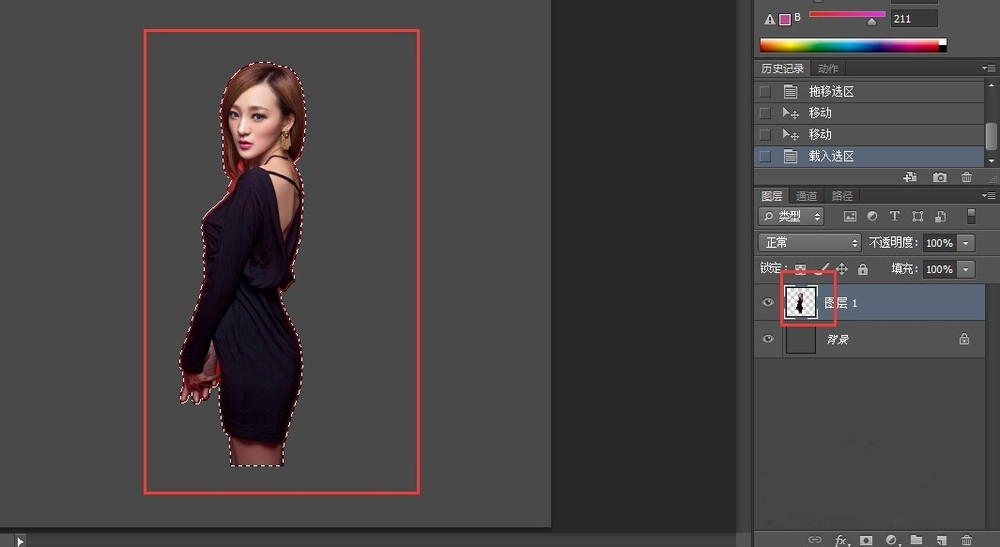This screenshot has width=1000, height=547.
Task: Switch to the 动作 tab
Action: 828,68
